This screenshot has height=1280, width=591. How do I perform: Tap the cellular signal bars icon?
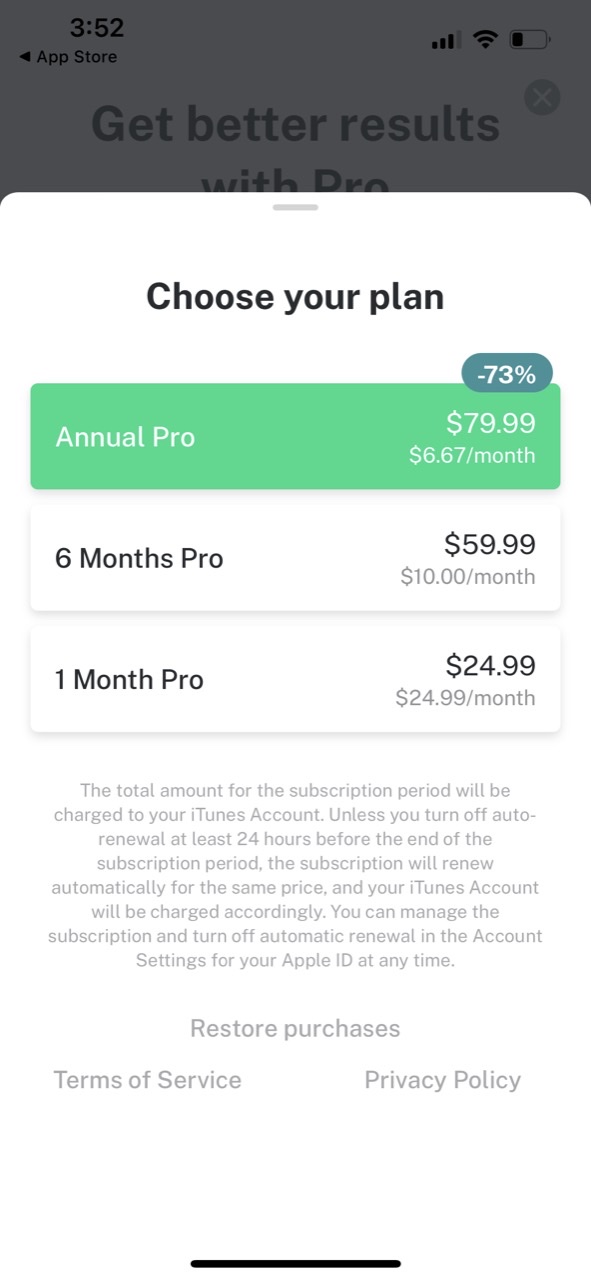(x=445, y=41)
